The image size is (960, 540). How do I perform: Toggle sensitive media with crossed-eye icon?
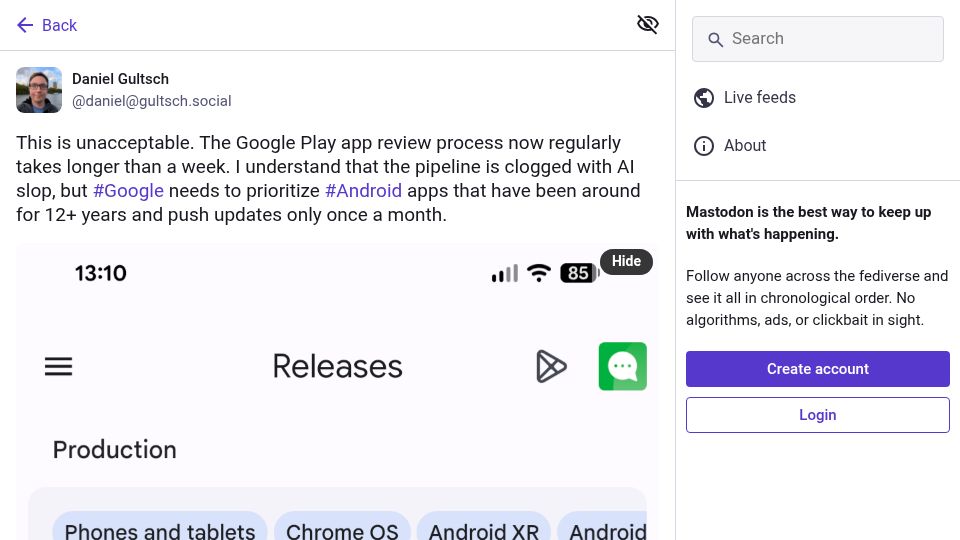pyautogui.click(x=647, y=24)
